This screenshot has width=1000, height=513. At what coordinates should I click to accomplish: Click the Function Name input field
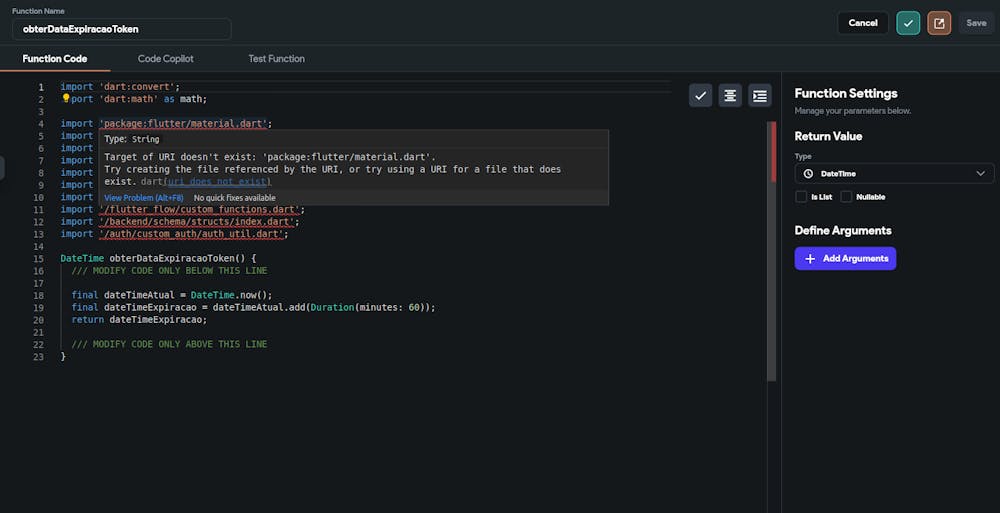[121, 29]
